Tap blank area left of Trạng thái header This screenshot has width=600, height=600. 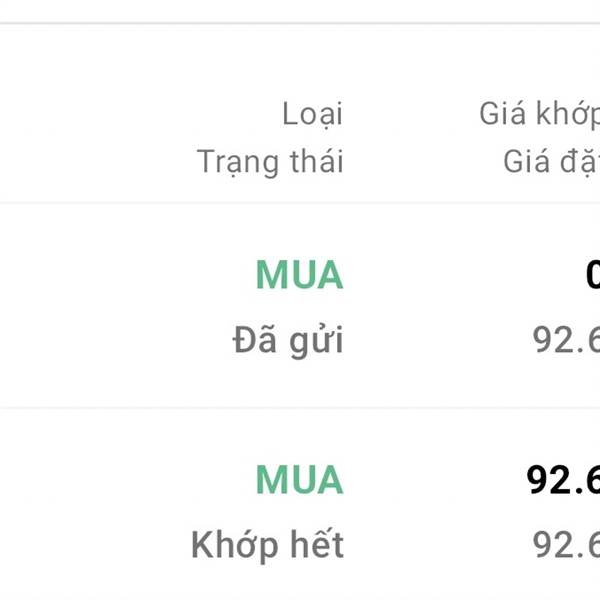90,161
